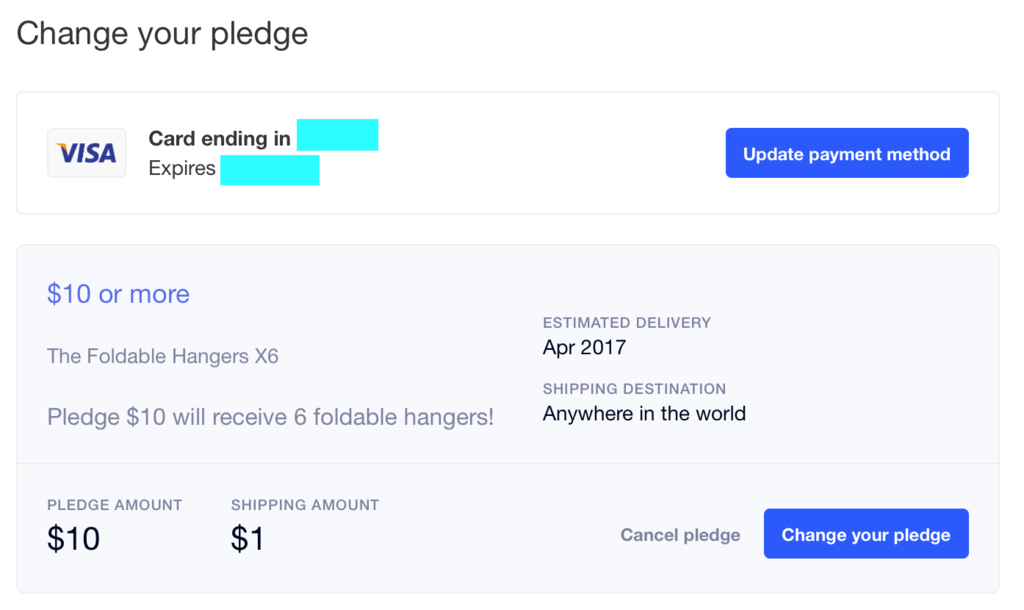
Task: Click the Shipping Amount label
Action: coord(305,505)
